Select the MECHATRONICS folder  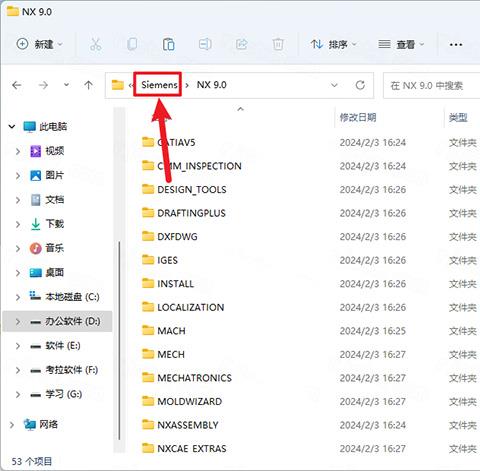[x=187, y=378]
